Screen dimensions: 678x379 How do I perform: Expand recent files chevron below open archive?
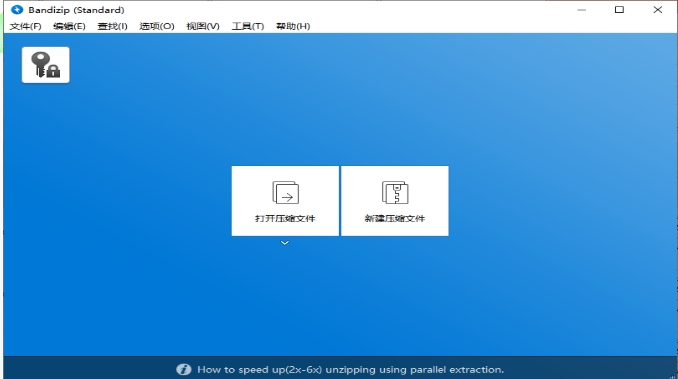[x=285, y=243]
